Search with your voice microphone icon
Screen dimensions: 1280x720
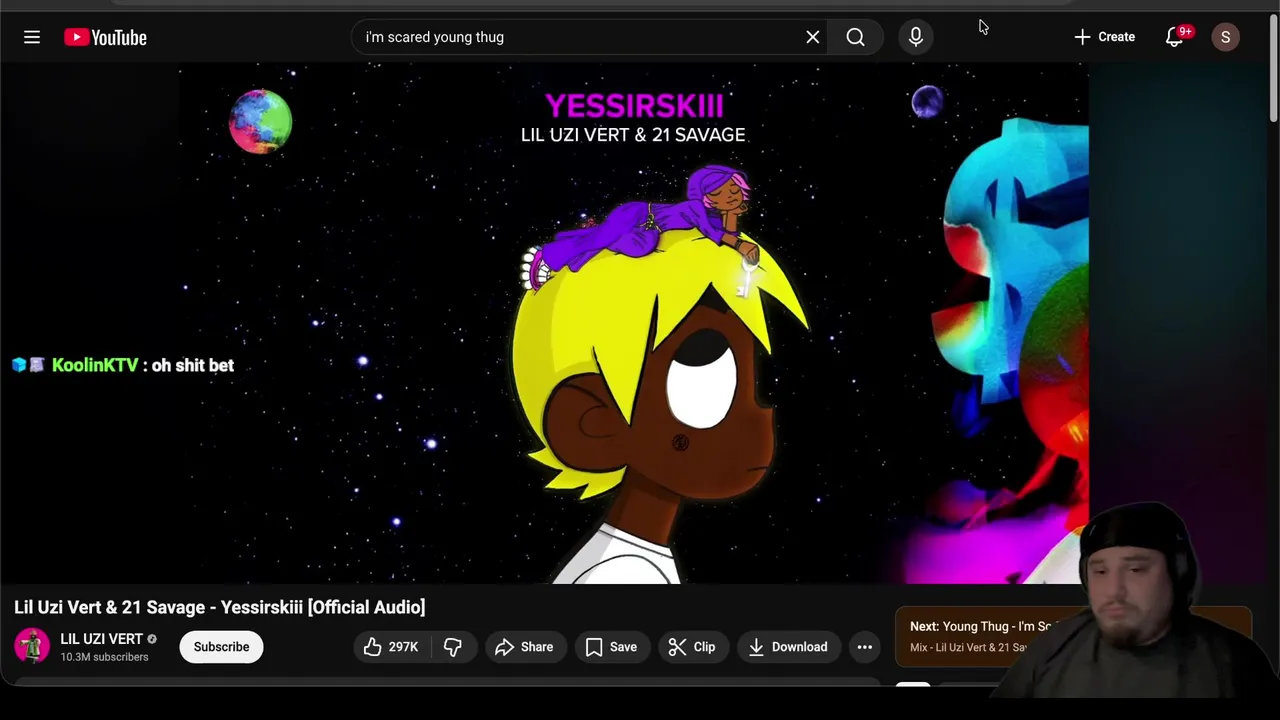(916, 37)
